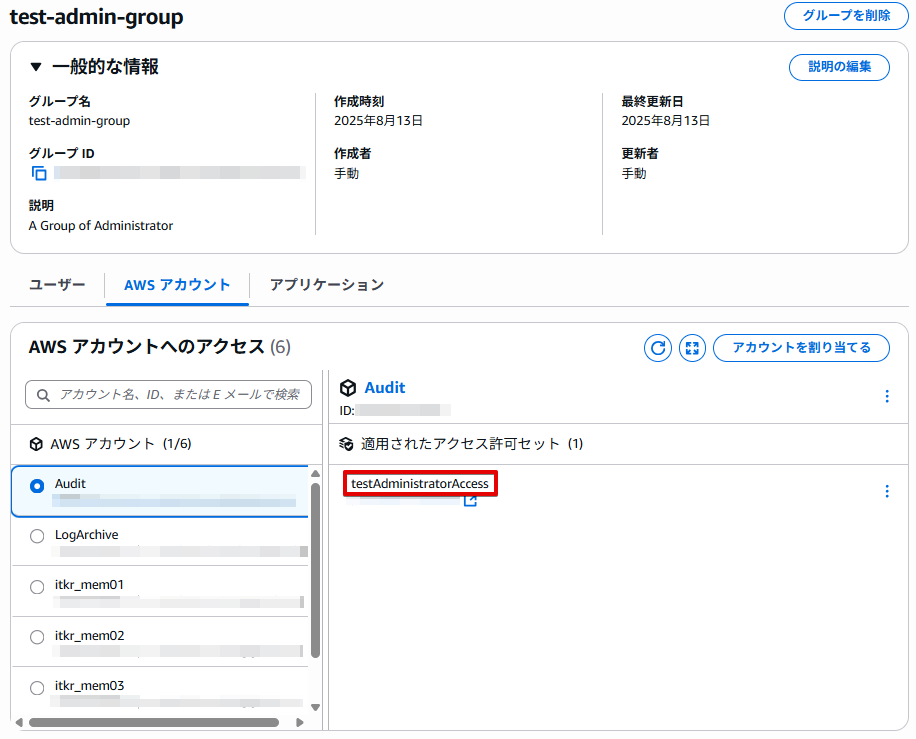The width and height of the screenshot is (916, 739).
Task: Click the horizontal scrollbar thumb under account list
Action: click(x=154, y=723)
